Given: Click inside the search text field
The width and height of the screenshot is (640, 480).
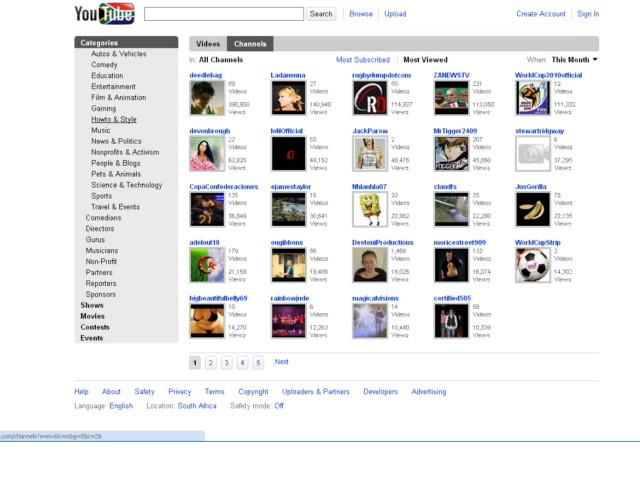Looking at the screenshot, I should [x=224, y=14].
